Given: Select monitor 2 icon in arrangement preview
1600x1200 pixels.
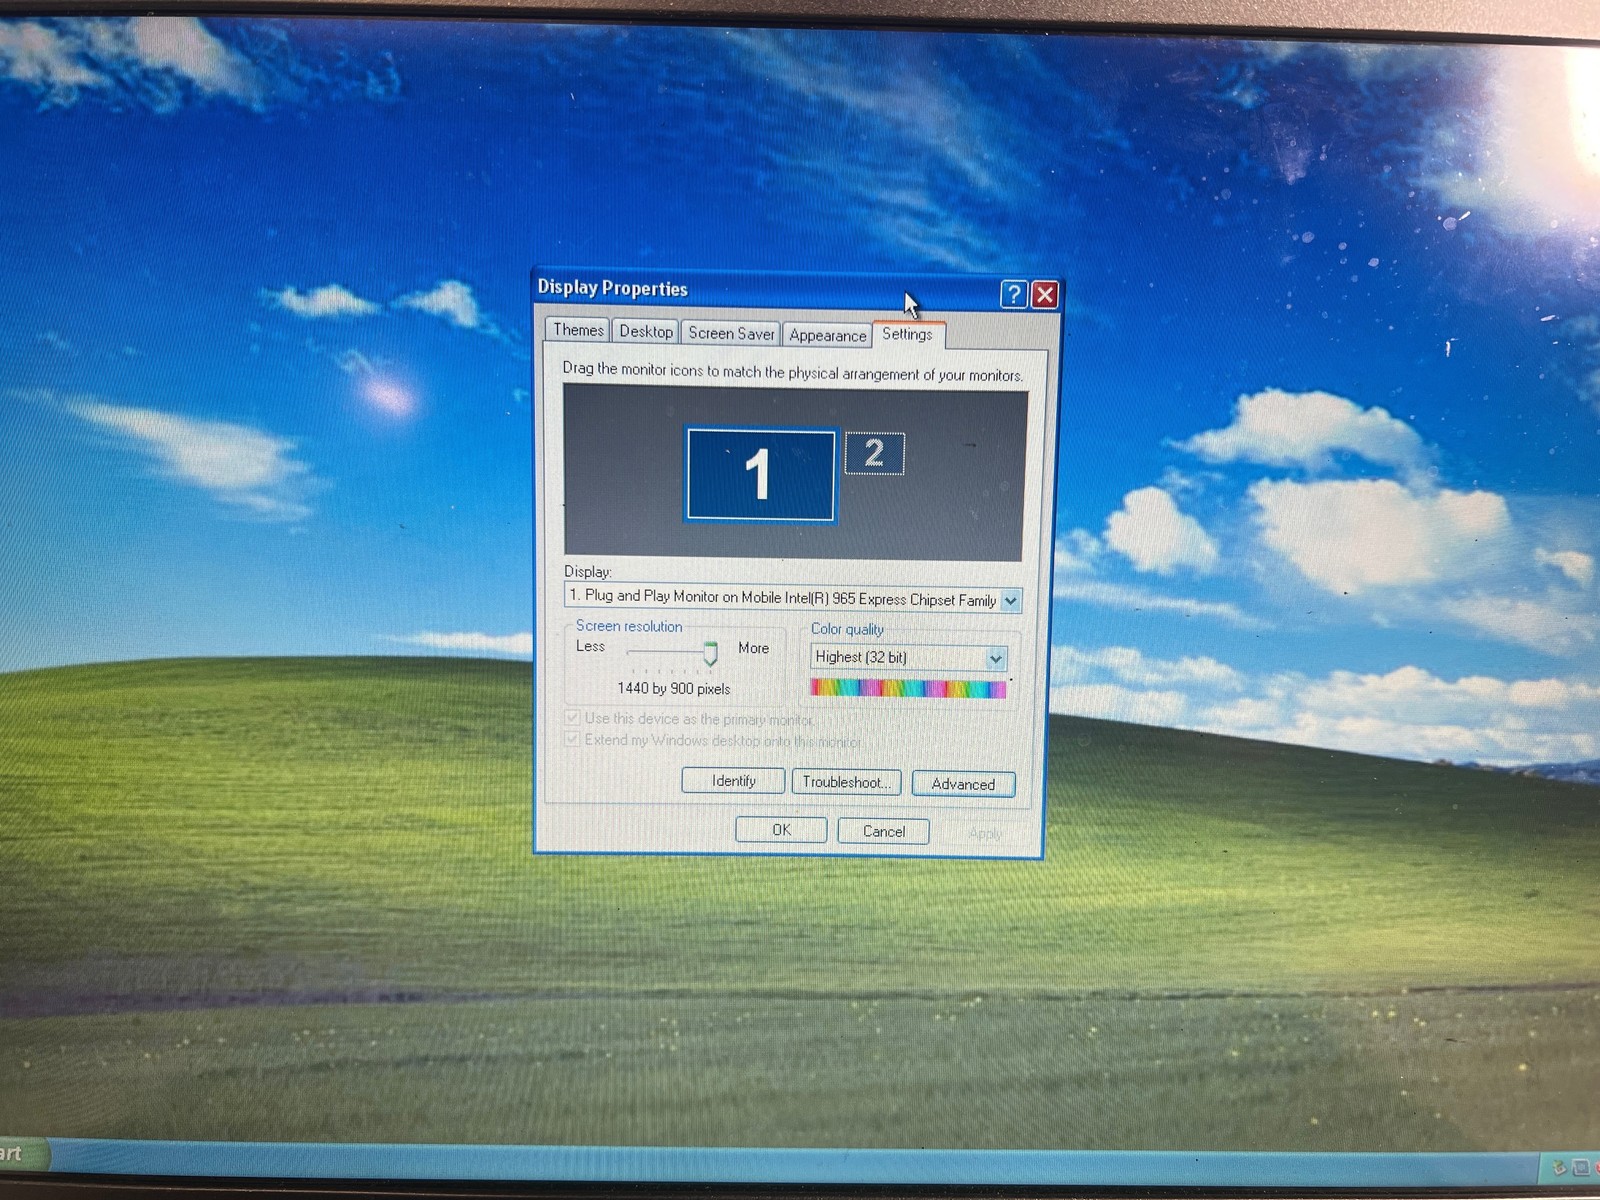Looking at the screenshot, I should [874, 453].
